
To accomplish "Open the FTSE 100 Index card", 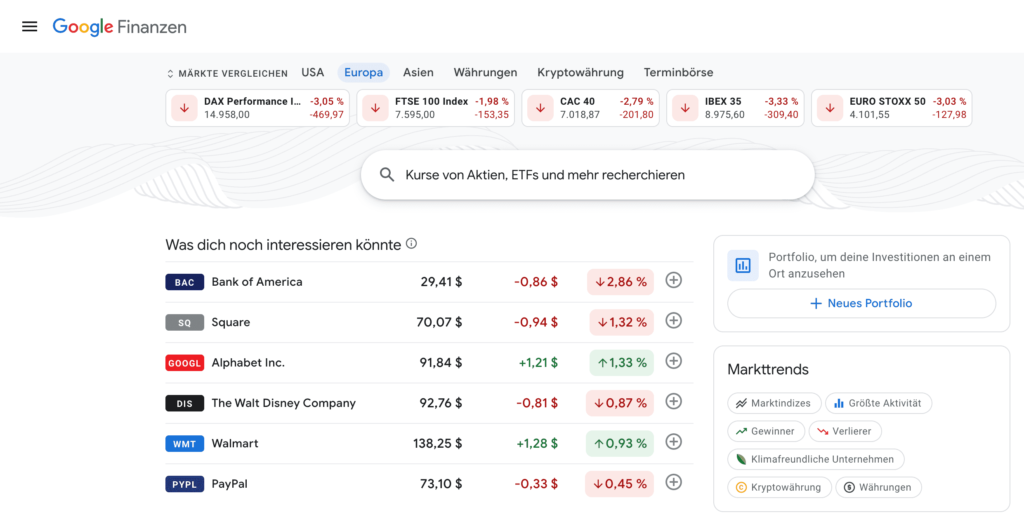I will click(x=435, y=108).
